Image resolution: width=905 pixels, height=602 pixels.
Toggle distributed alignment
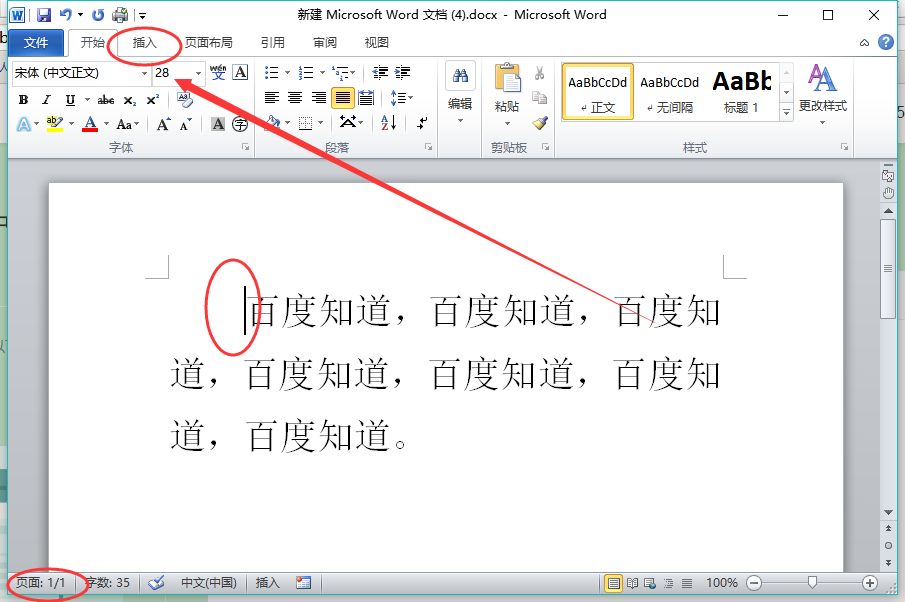coord(366,98)
